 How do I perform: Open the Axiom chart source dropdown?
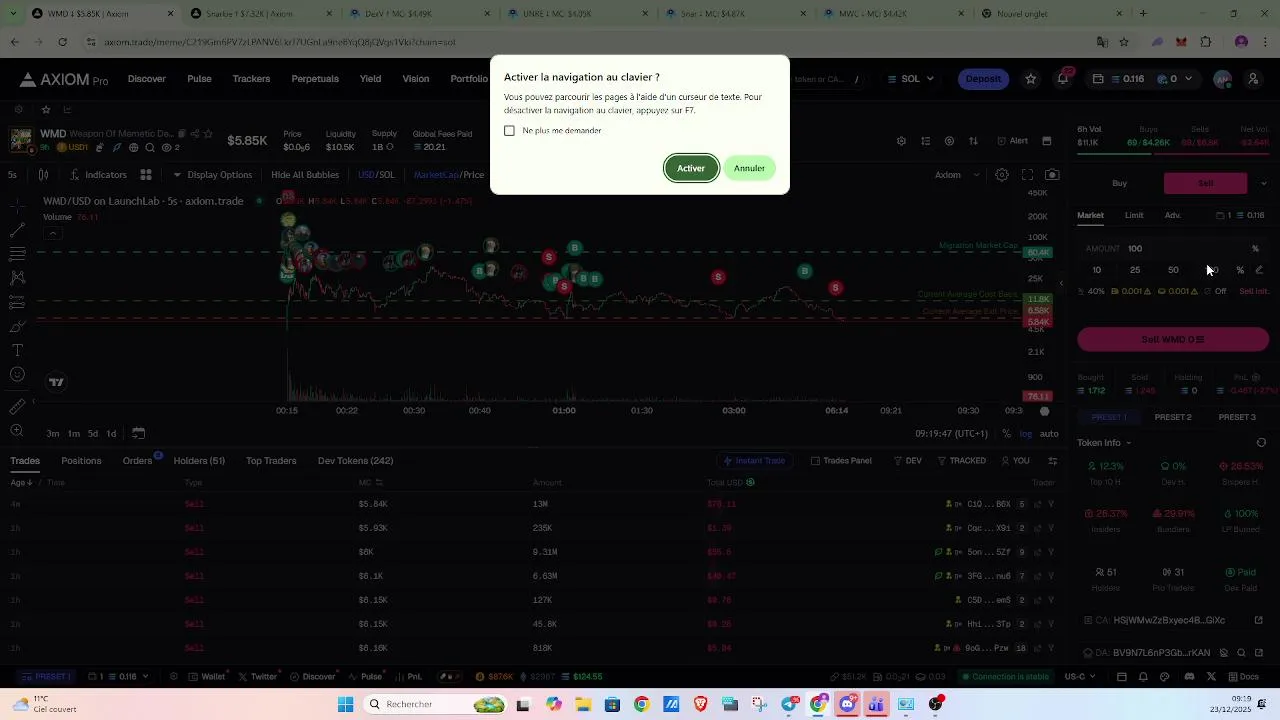957,174
